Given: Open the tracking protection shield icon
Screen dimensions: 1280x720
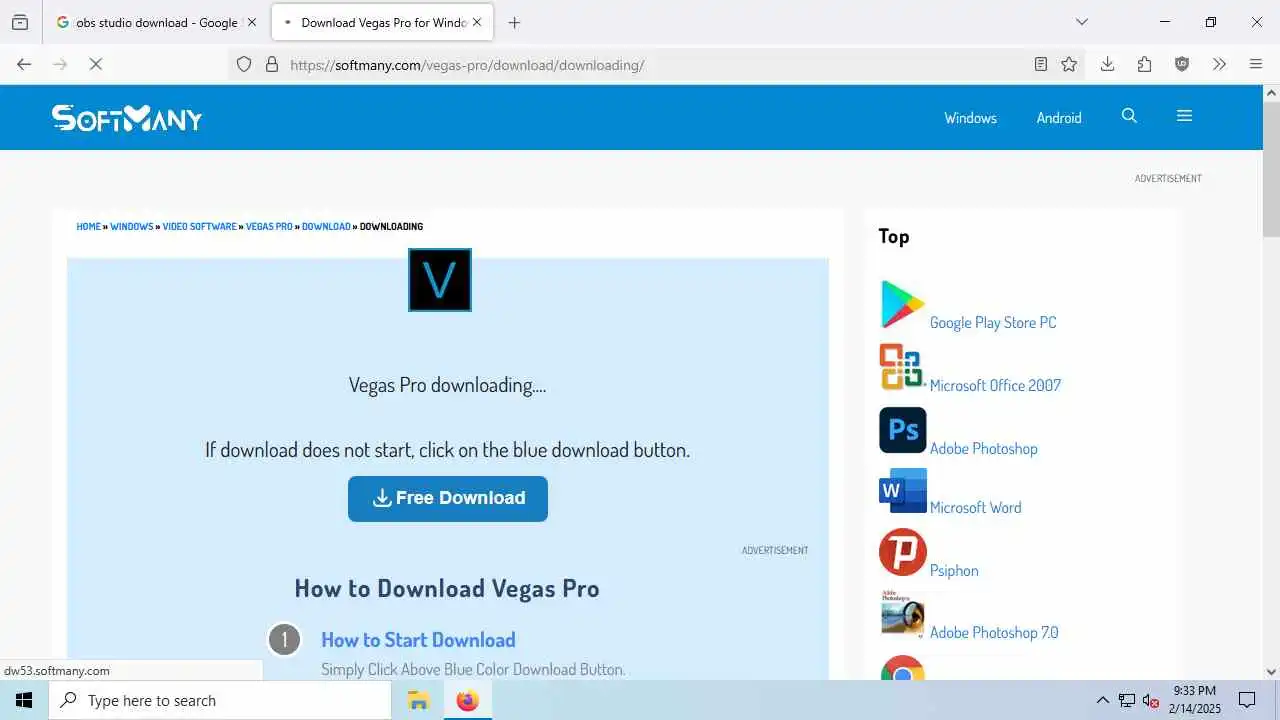Looking at the screenshot, I should pos(244,64).
